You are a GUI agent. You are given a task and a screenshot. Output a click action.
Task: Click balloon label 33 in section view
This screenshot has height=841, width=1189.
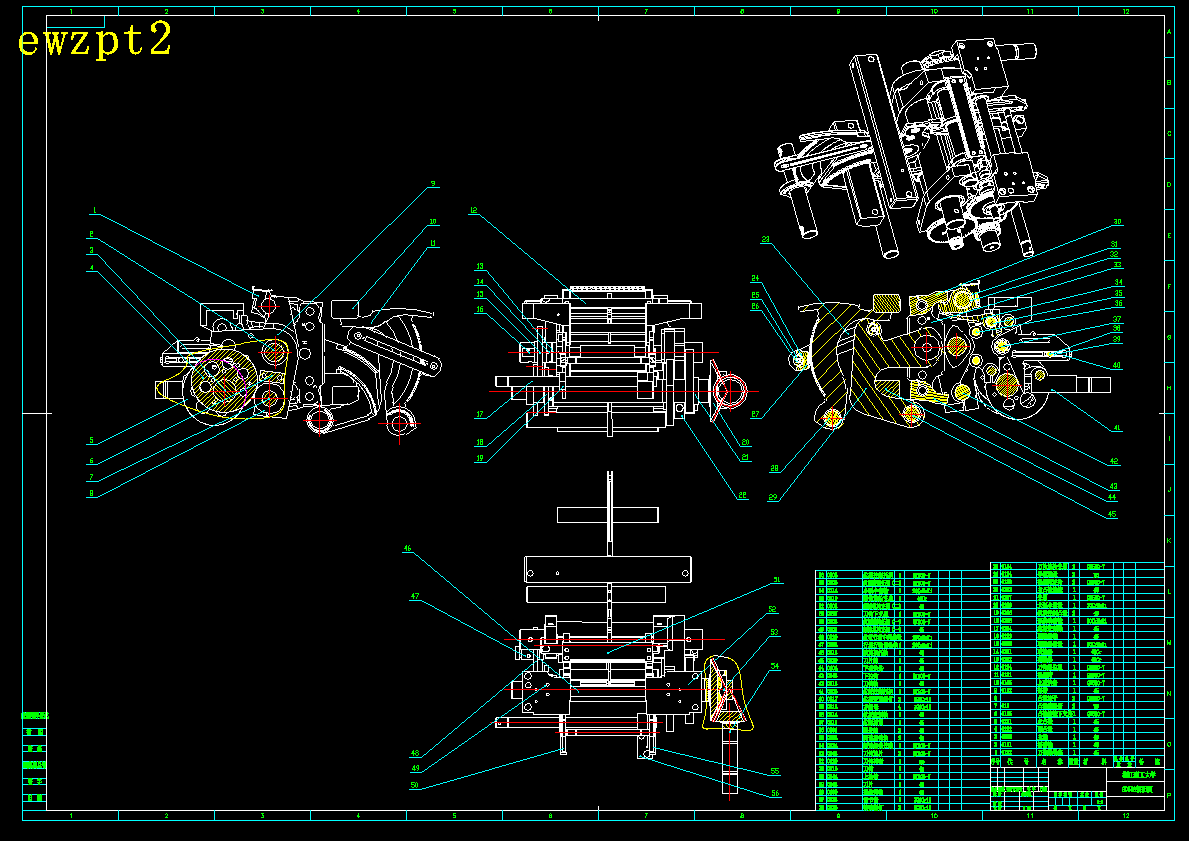[x=1118, y=265]
